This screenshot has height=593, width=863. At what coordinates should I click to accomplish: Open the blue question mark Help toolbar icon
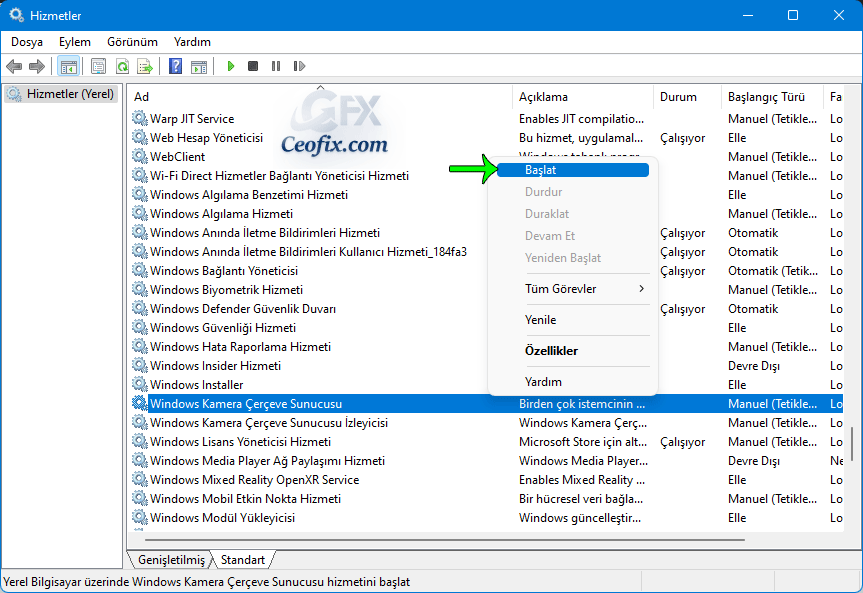pos(176,67)
